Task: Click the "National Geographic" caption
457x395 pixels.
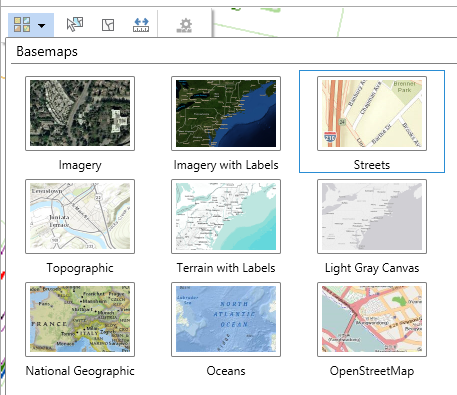Action: click(80, 371)
